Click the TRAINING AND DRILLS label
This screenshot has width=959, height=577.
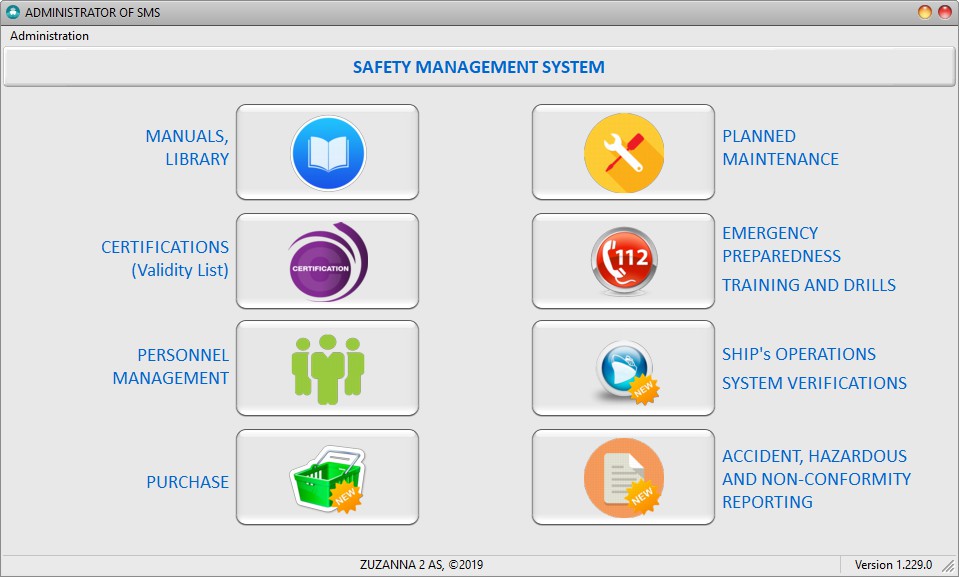point(809,285)
